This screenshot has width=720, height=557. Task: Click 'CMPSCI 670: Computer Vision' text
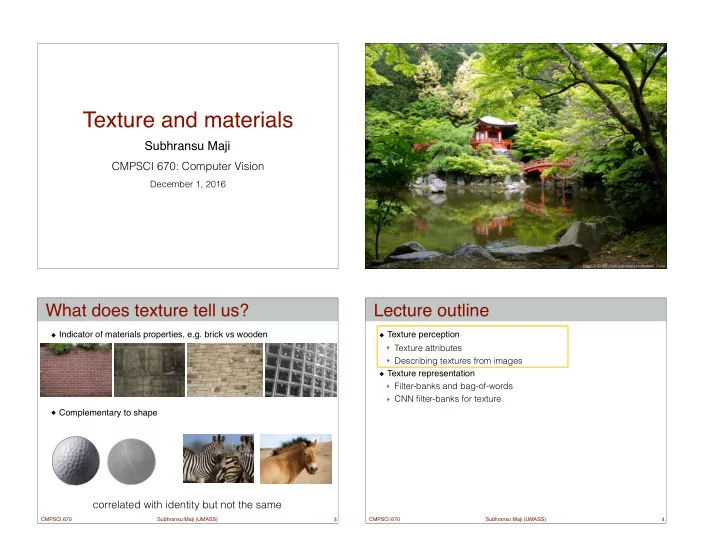[188, 166]
